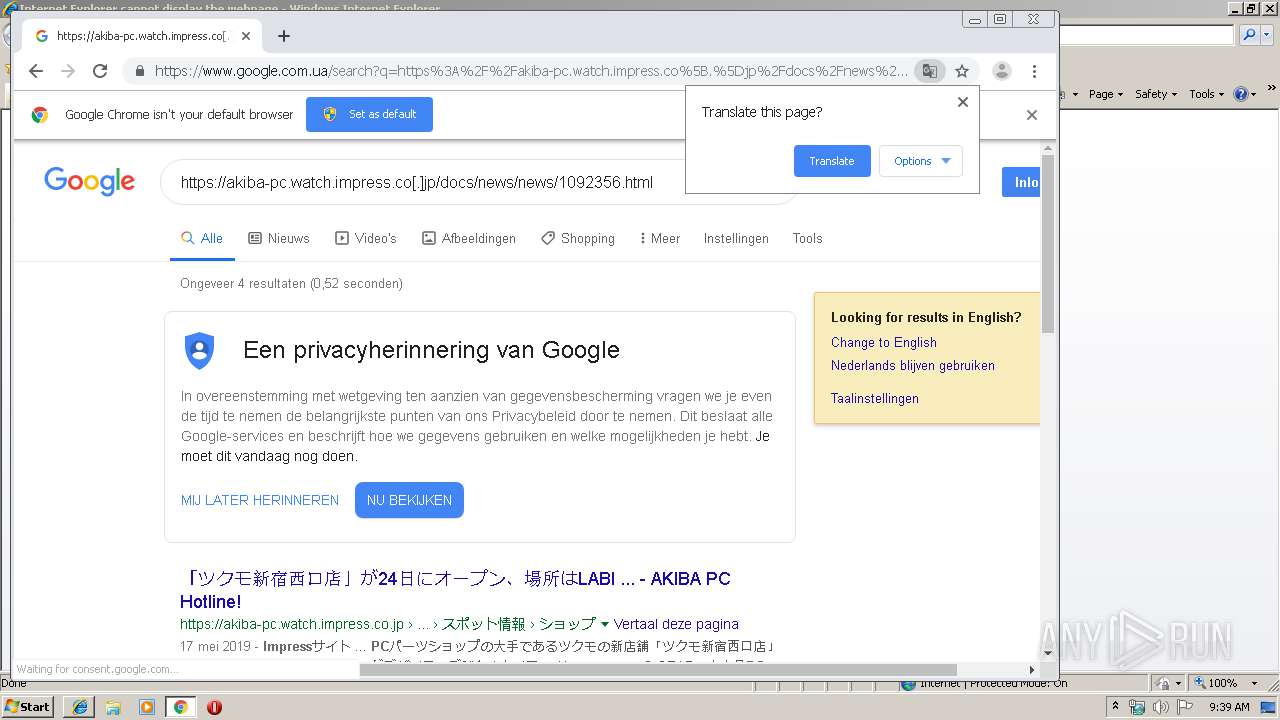Image resolution: width=1280 pixels, height=720 pixels.
Task: Open the IE Tools menu
Action: (1207, 94)
